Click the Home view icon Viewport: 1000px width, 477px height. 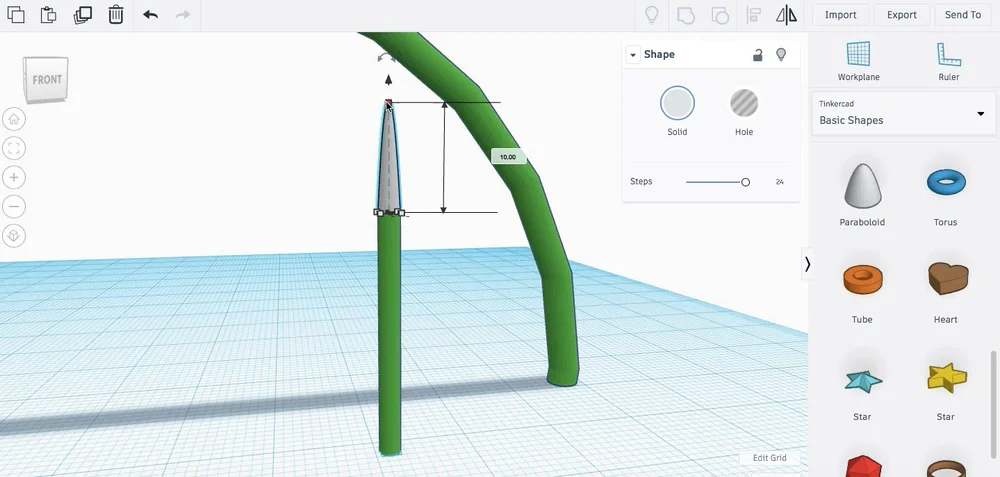coord(14,119)
